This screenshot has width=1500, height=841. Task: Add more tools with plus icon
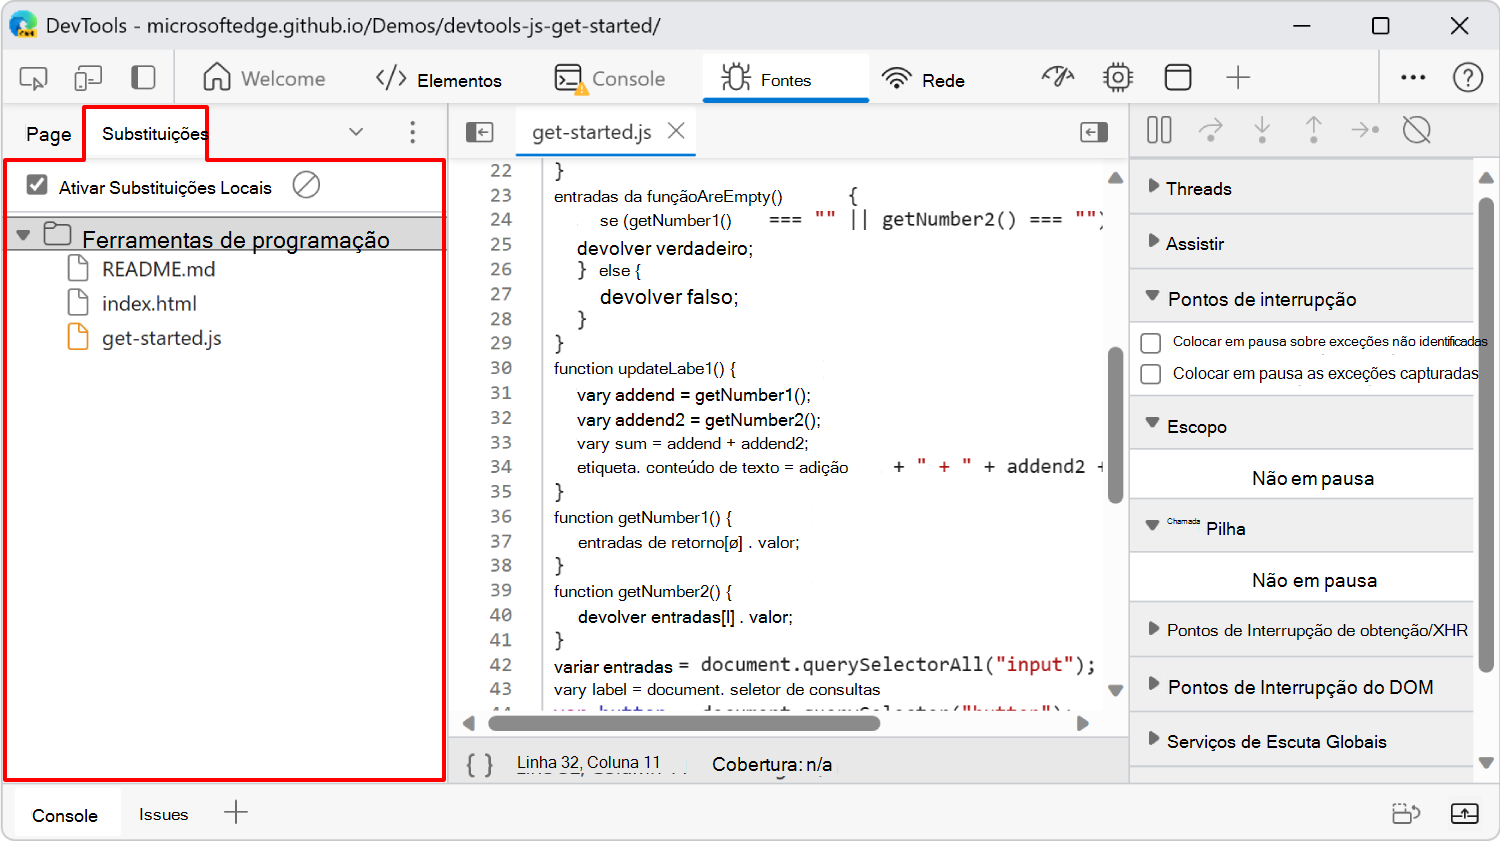pyautogui.click(x=1238, y=78)
